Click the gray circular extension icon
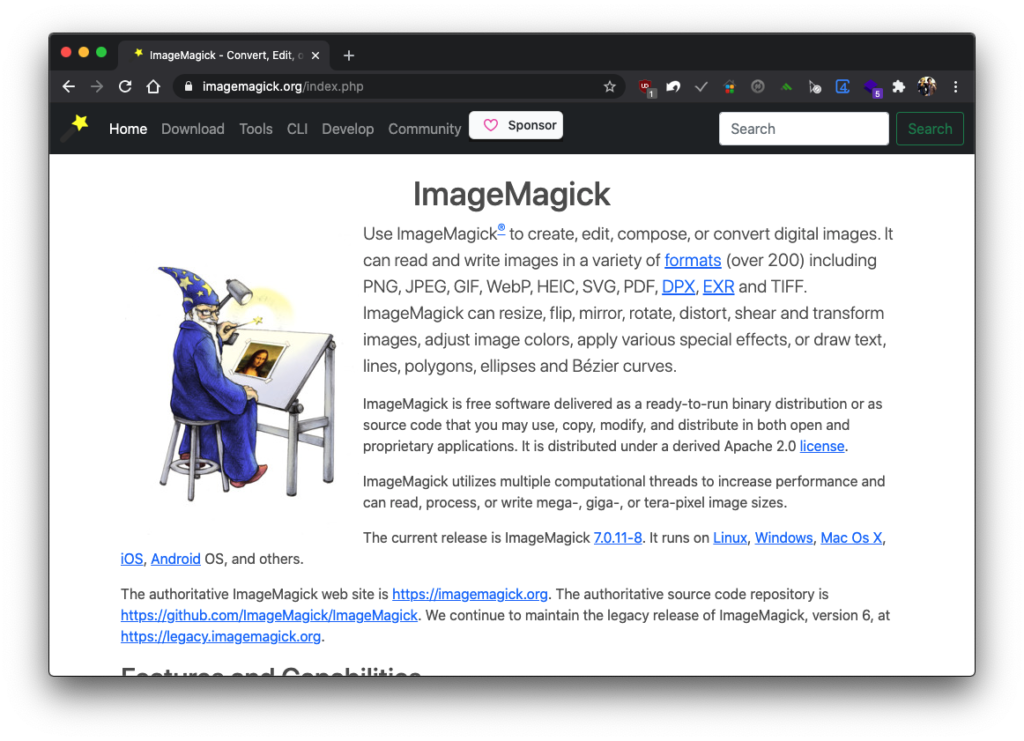Image resolution: width=1024 pixels, height=741 pixels. (x=758, y=86)
